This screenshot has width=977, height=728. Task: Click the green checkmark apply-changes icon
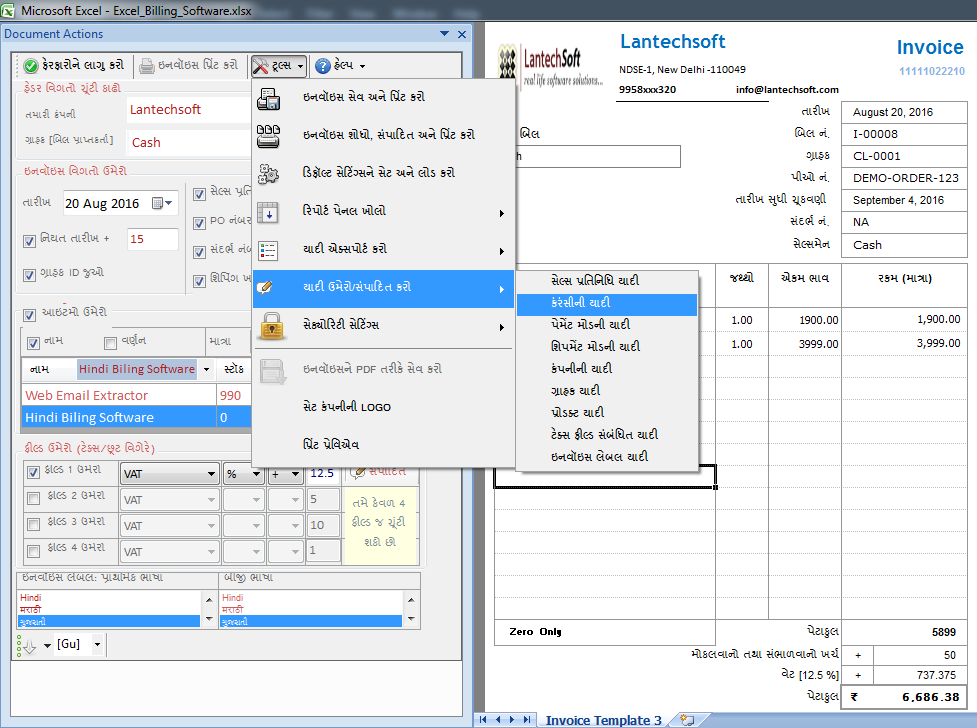point(31,65)
